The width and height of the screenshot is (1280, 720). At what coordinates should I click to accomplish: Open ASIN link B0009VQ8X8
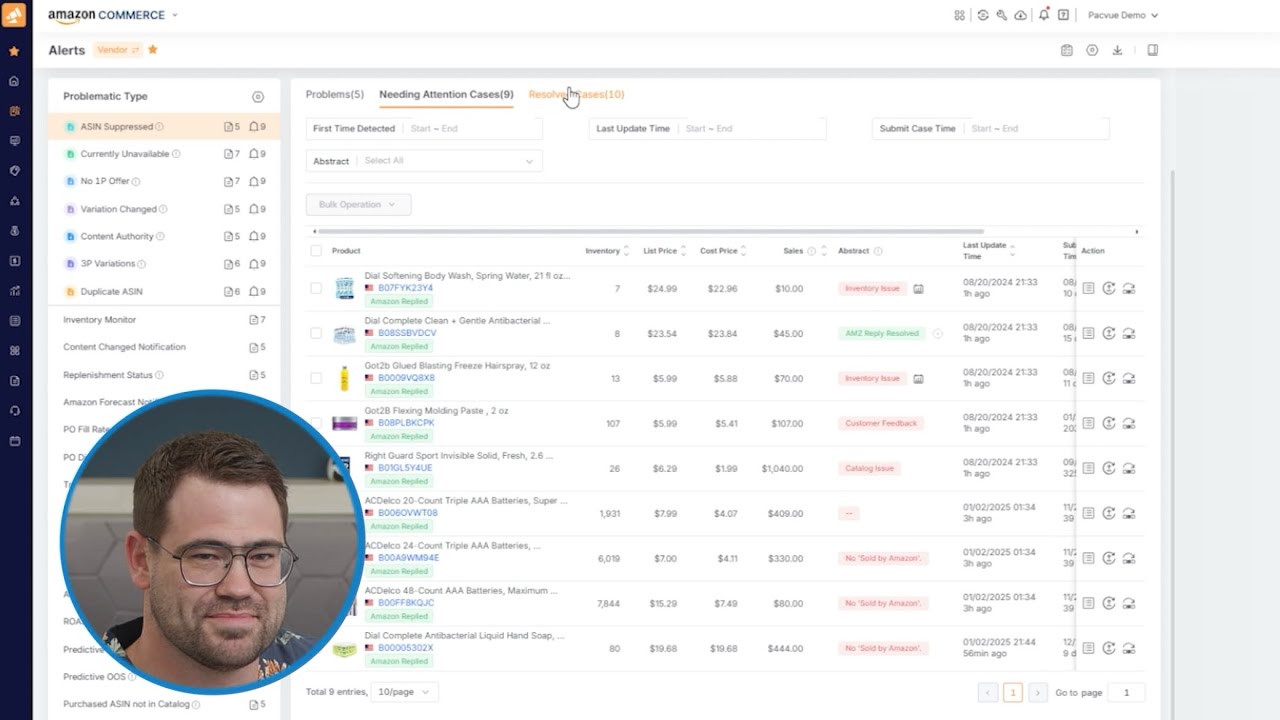point(406,378)
